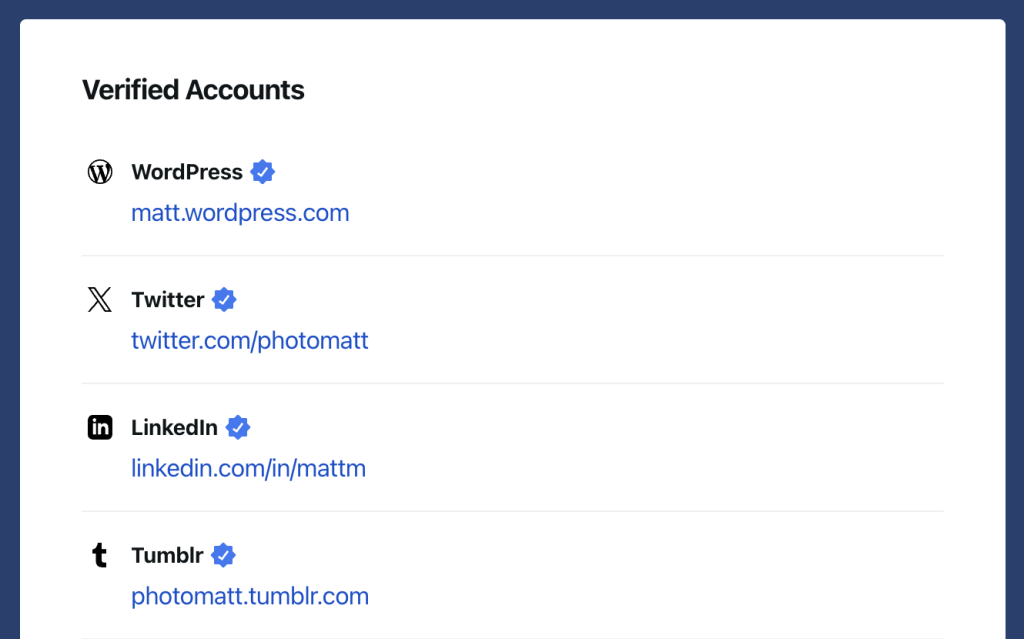Click the verified badge beside Tumblr

pyautogui.click(x=223, y=556)
